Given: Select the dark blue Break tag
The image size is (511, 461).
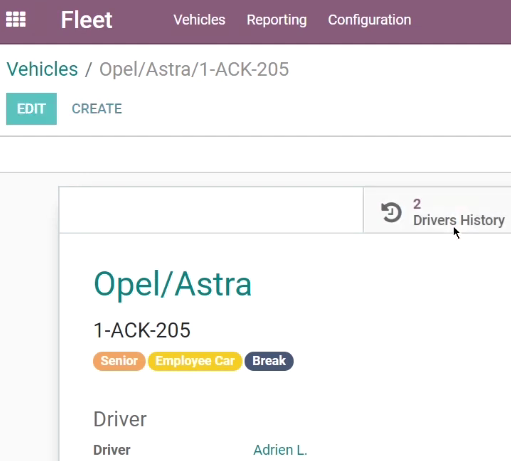Looking at the screenshot, I should tap(269, 361).
